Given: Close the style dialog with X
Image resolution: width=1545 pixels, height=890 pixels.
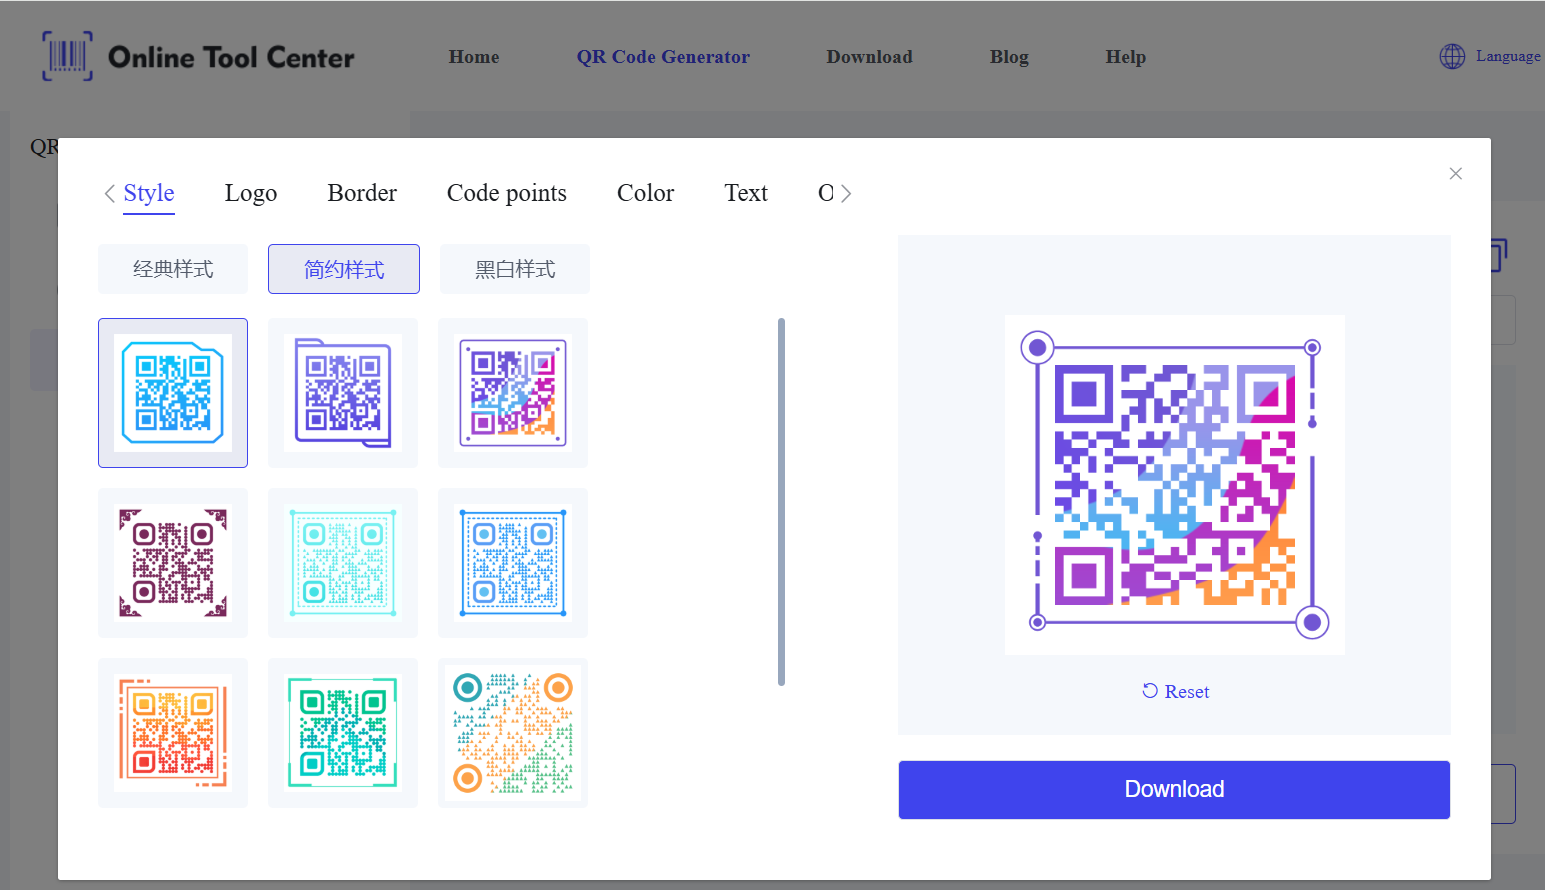Looking at the screenshot, I should pyautogui.click(x=1456, y=174).
